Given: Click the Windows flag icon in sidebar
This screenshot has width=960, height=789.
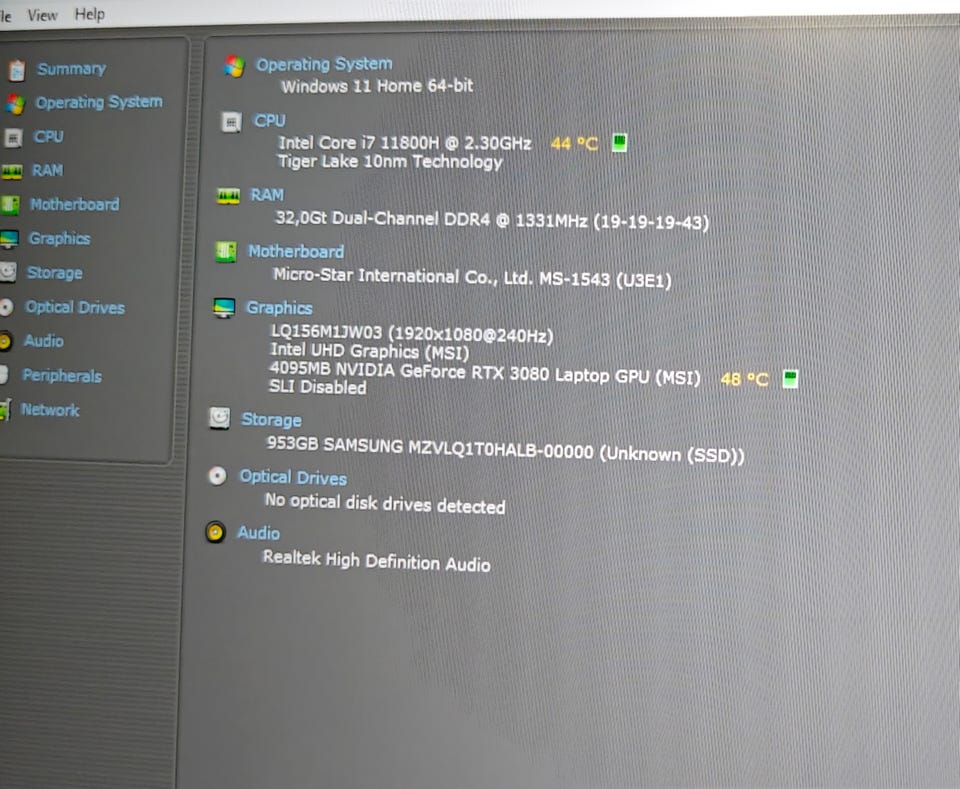Looking at the screenshot, I should tap(15, 105).
